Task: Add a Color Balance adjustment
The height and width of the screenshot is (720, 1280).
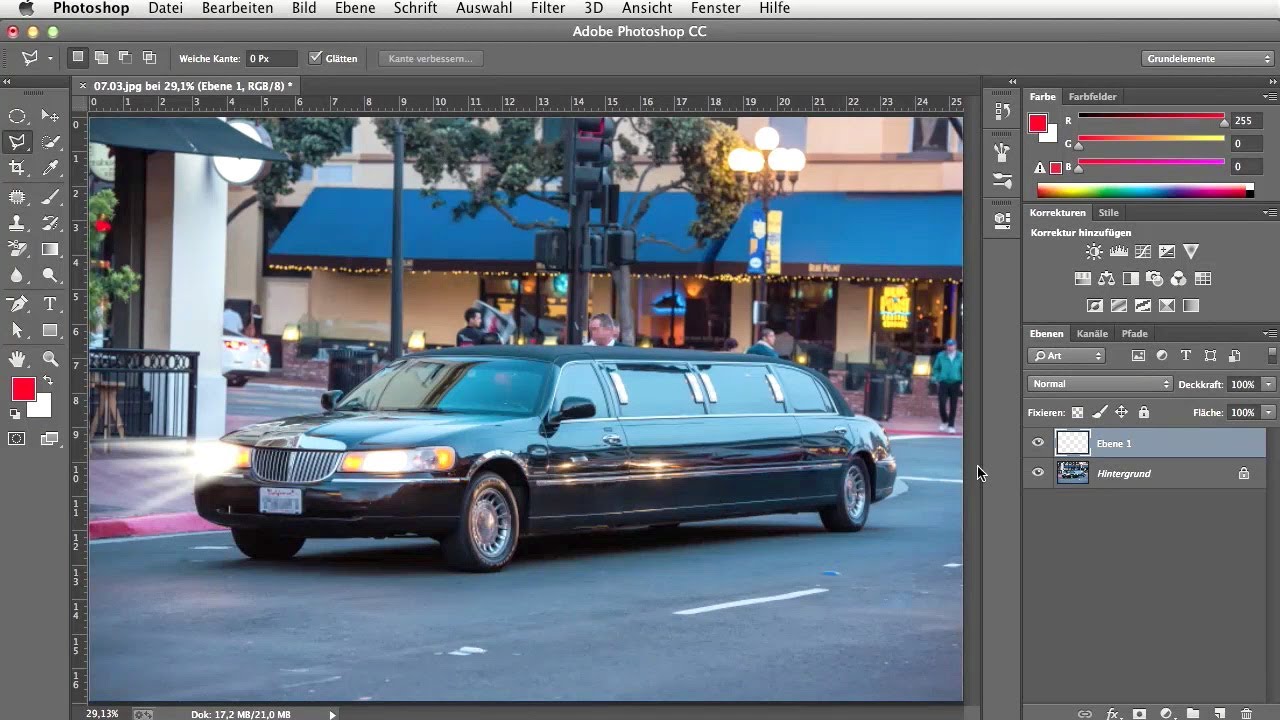Action: (1106, 279)
